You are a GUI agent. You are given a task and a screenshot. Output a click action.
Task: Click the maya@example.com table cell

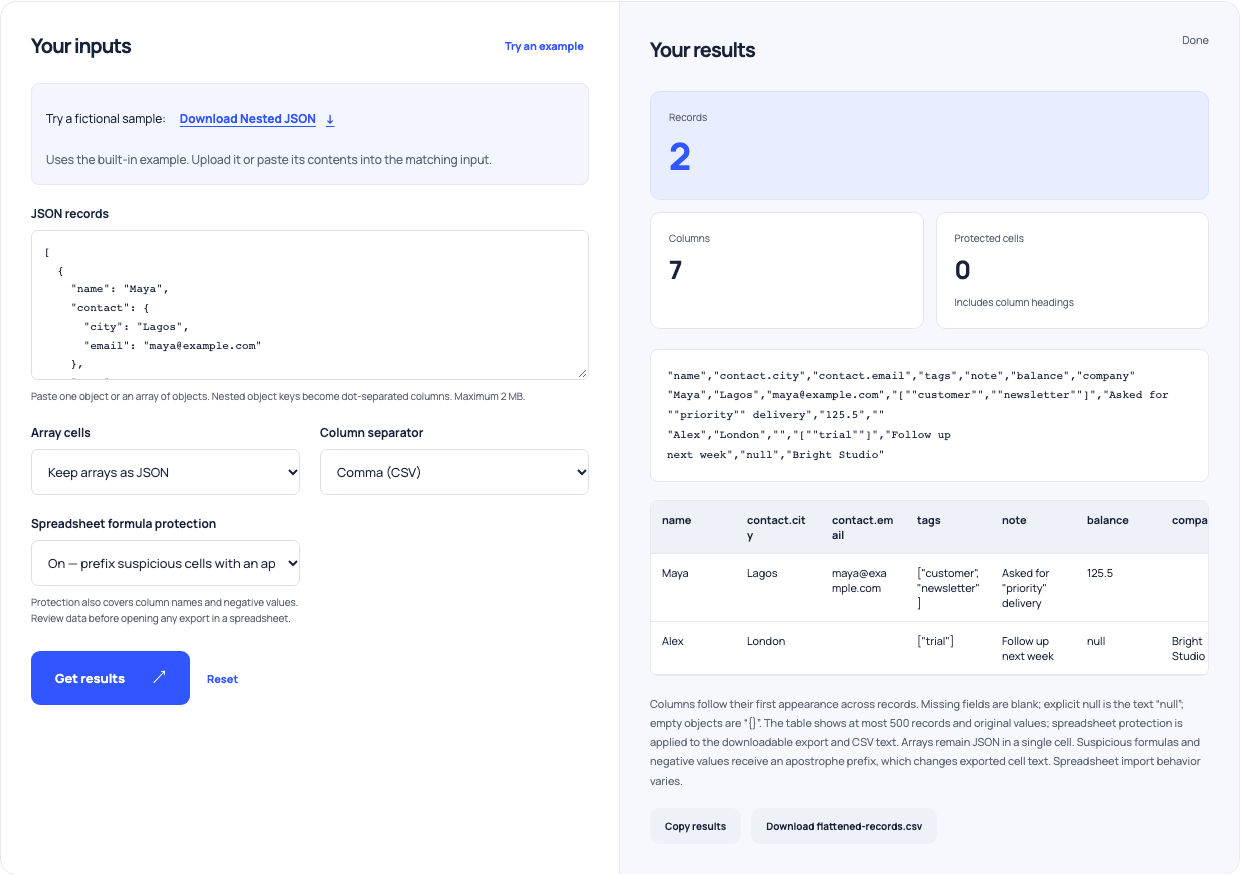[863, 588]
